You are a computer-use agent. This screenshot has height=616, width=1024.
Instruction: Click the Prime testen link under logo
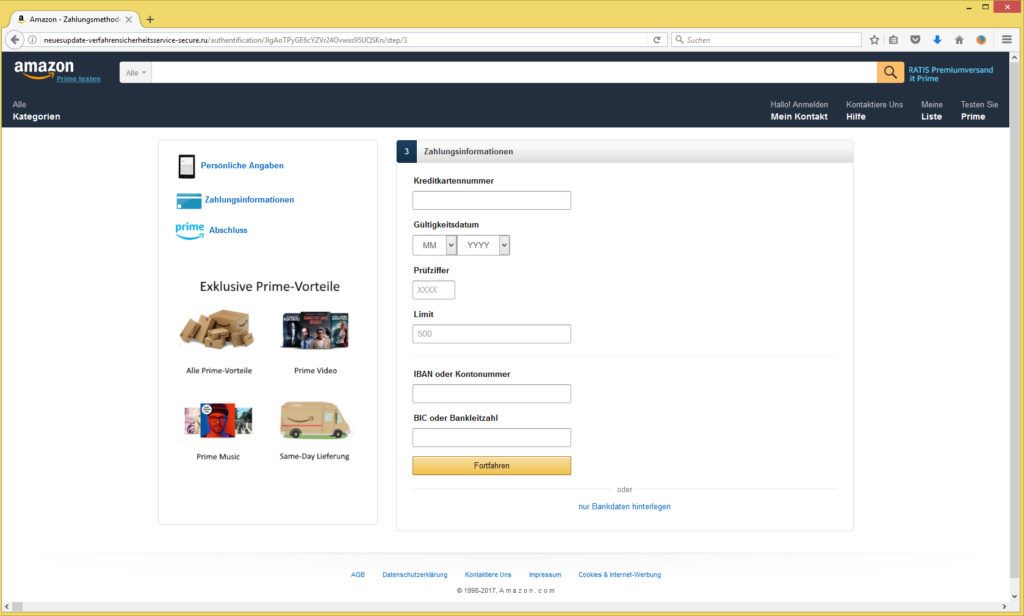[79, 79]
